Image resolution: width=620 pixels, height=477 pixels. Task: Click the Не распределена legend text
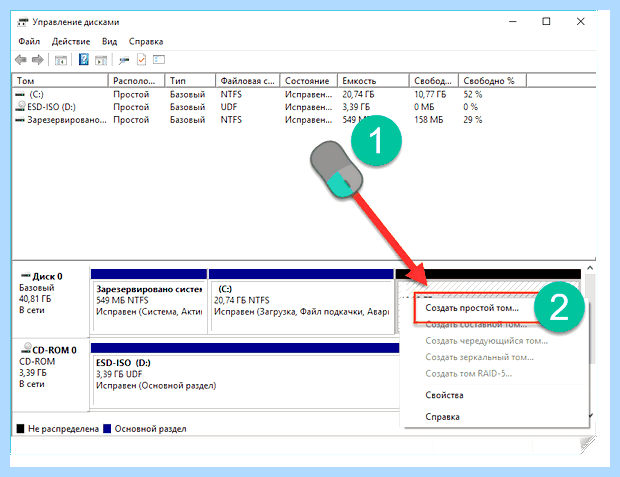point(63,429)
